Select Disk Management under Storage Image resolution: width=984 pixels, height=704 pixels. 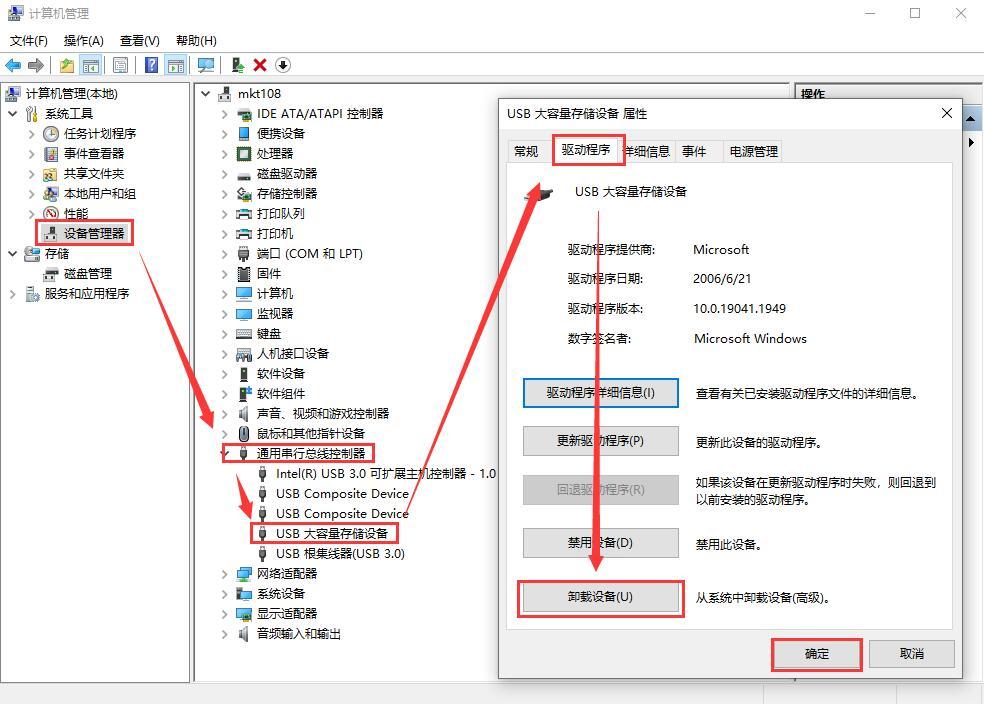click(x=87, y=273)
